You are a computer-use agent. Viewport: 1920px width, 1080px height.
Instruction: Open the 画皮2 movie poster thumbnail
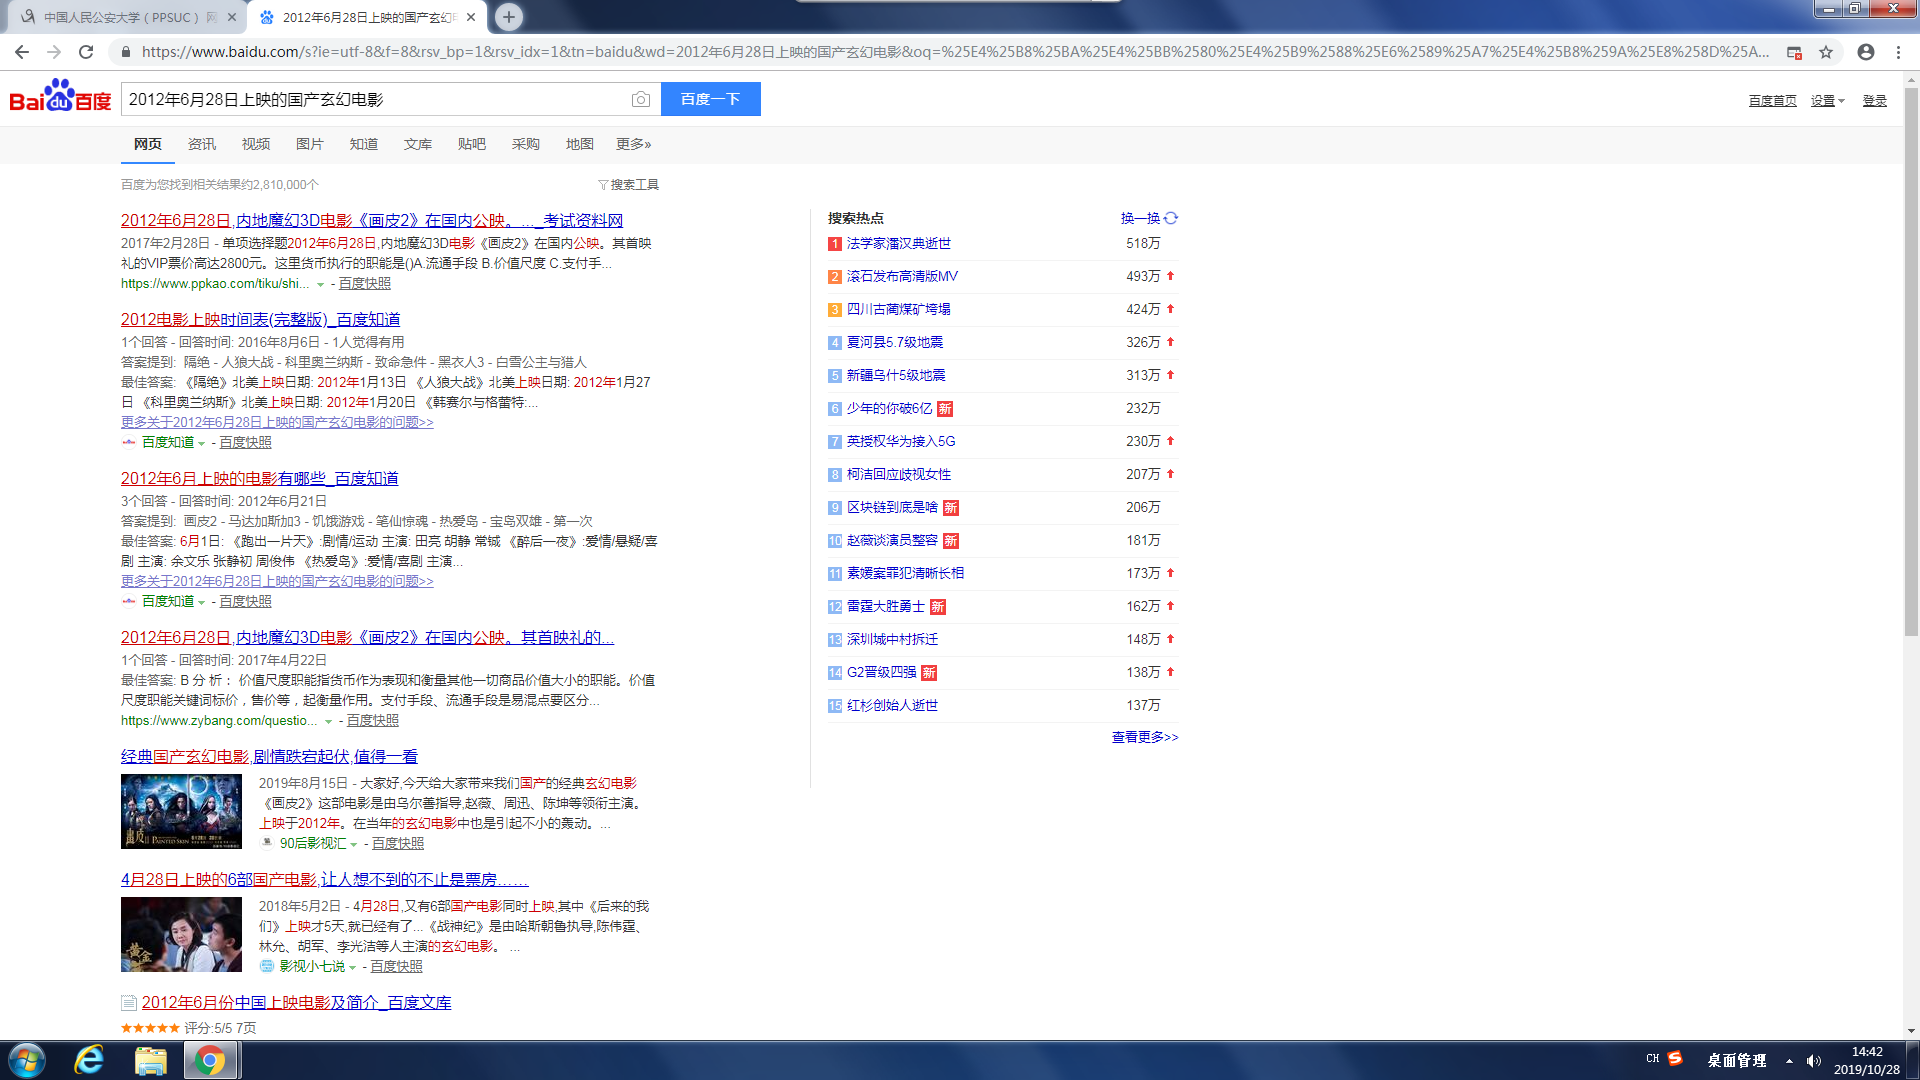click(x=181, y=811)
